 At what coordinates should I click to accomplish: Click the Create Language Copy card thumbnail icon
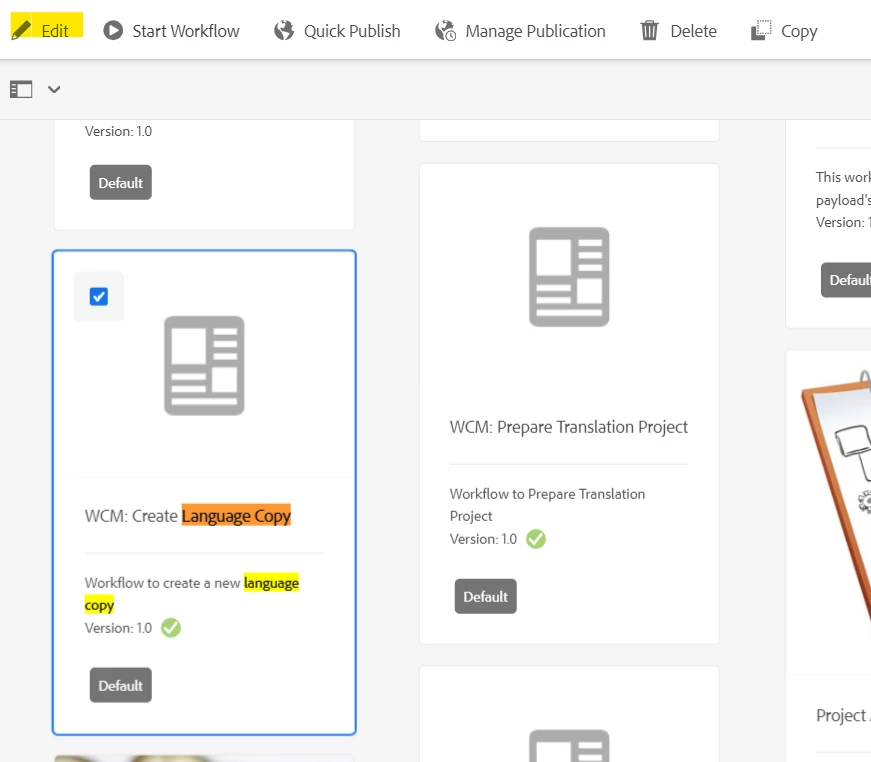coord(204,365)
